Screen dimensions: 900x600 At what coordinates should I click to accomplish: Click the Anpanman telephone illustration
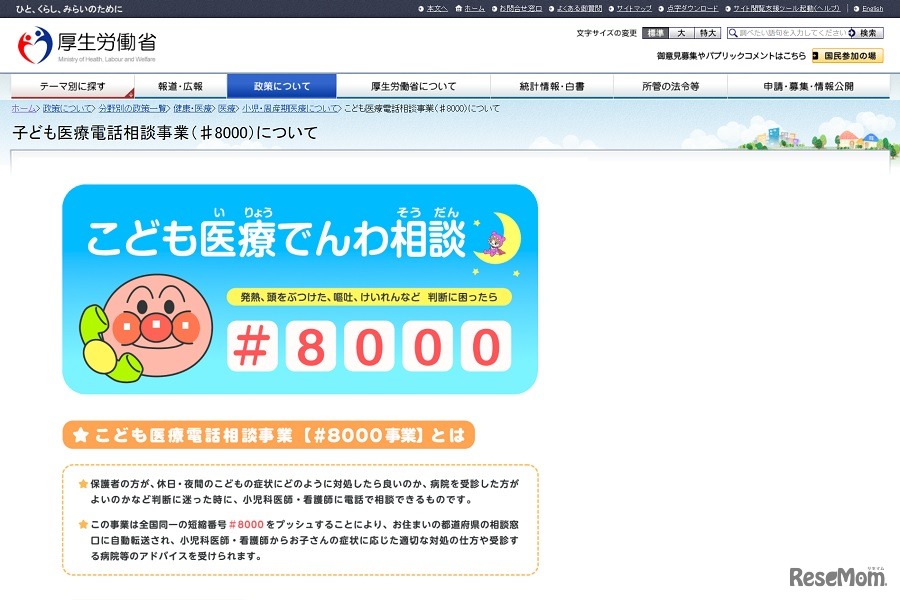pyautogui.click(x=146, y=328)
